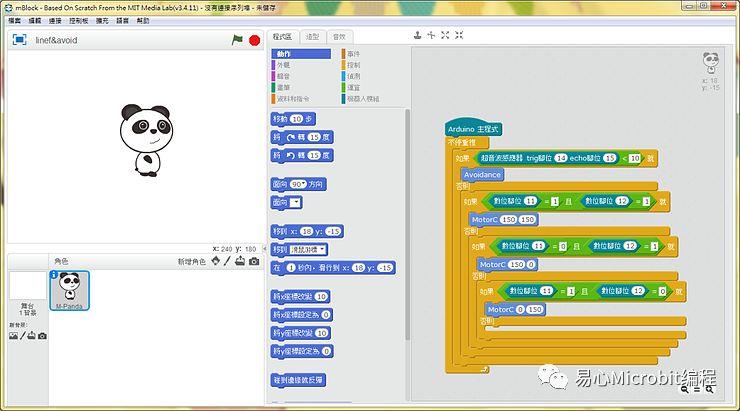This screenshot has height=411, width=740.
Task: Click the bounce-if-on-edge block in the palette
Action: 298,380
